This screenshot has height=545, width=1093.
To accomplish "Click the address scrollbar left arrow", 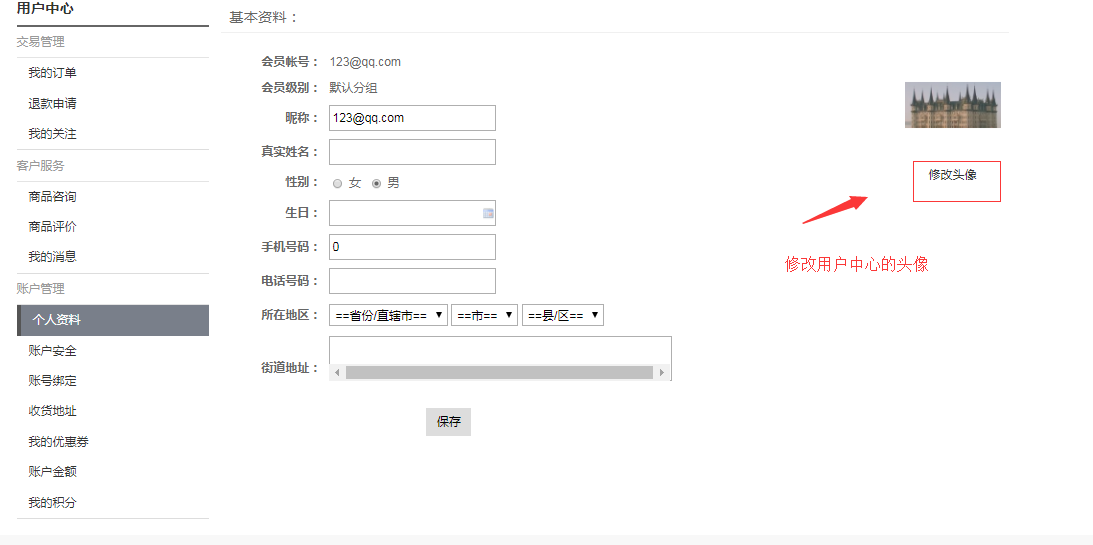I will tap(337, 373).
